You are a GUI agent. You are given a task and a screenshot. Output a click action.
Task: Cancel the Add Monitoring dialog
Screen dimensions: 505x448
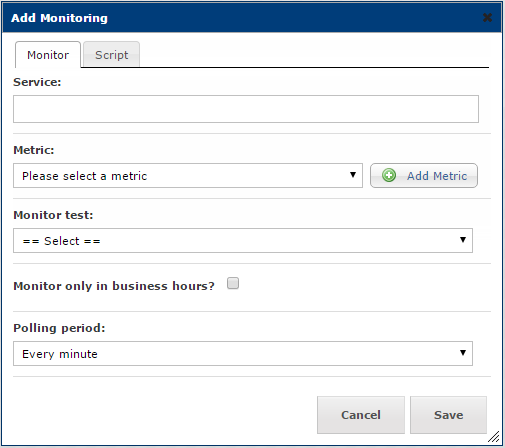tap(361, 415)
